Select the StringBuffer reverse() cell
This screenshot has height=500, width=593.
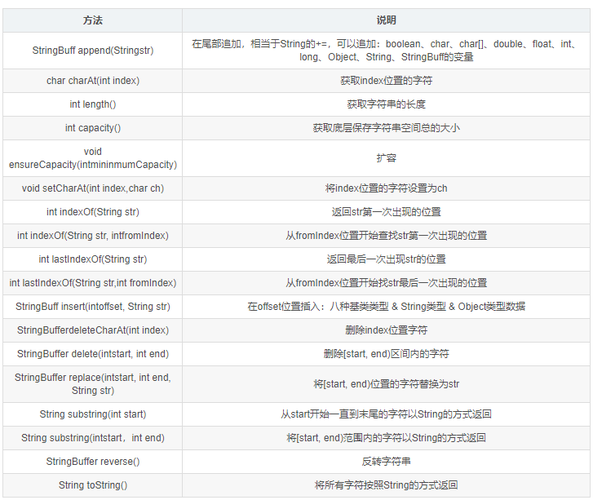coord(93,461)
